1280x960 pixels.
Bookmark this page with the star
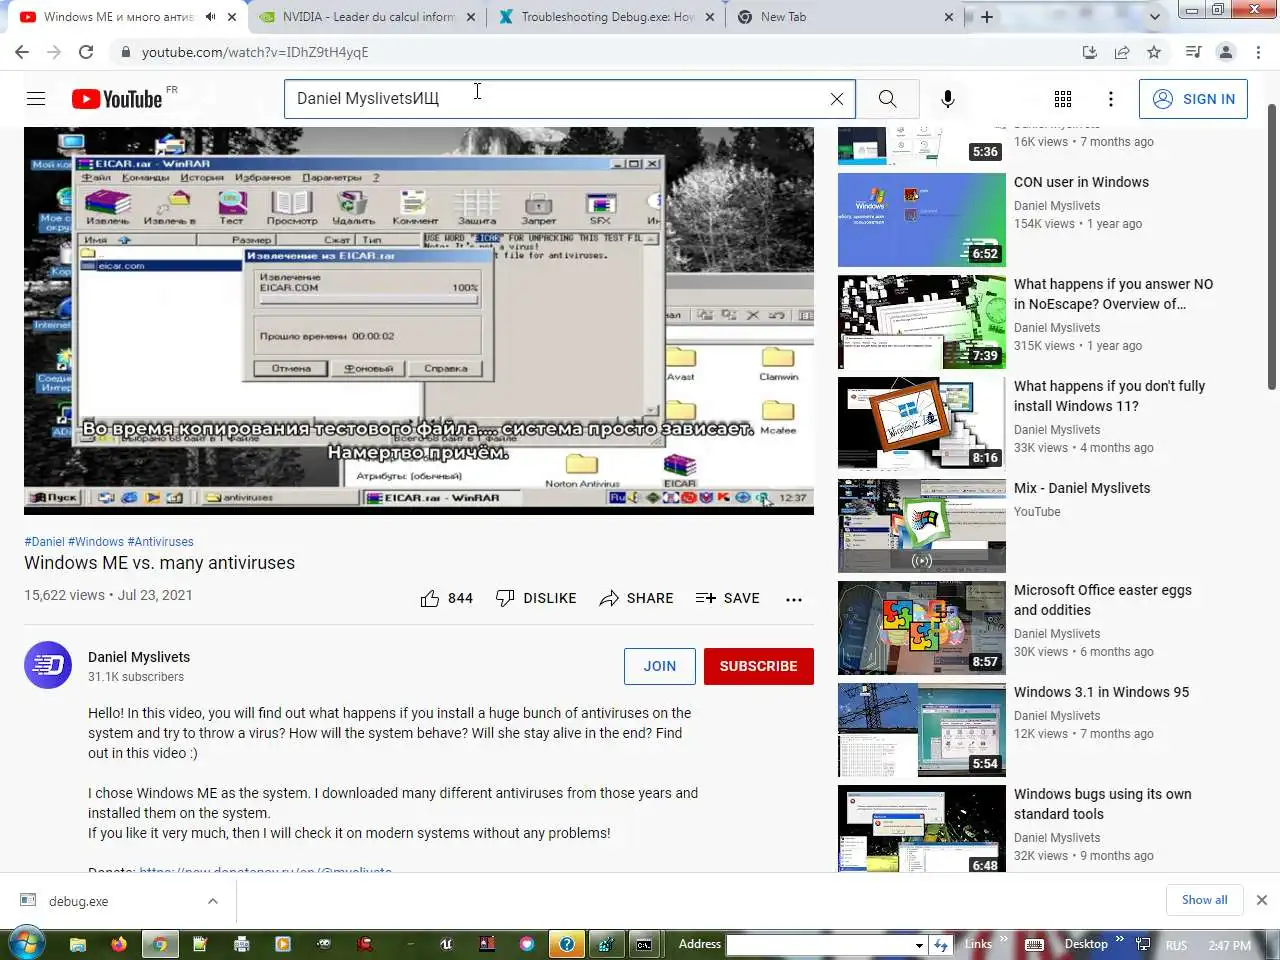click(1154, 52)
